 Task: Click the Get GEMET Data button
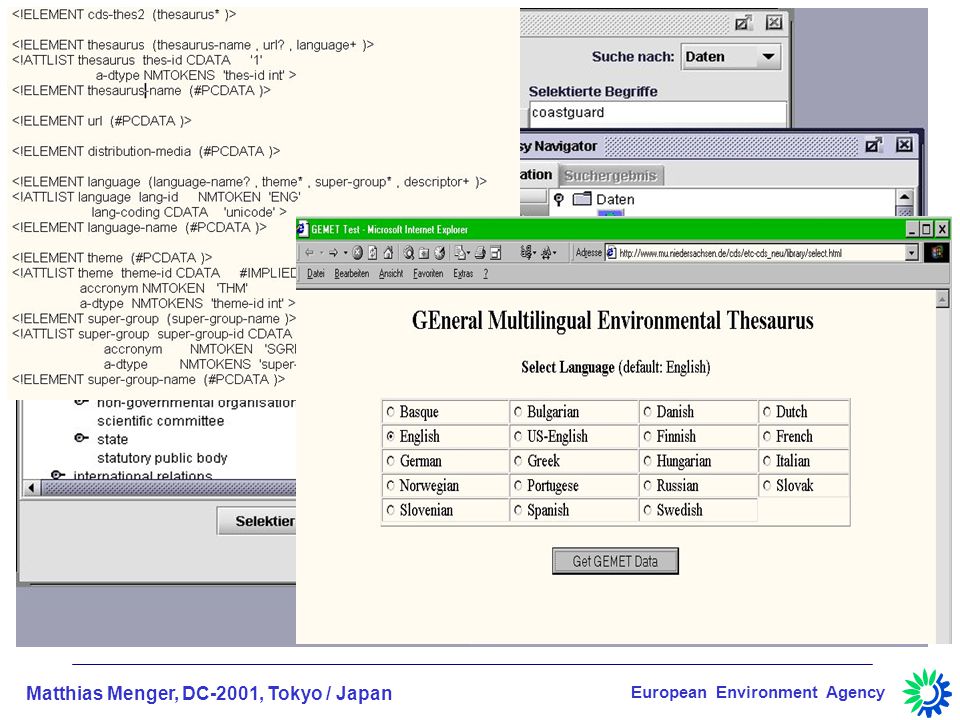click(x=615, y=561)
